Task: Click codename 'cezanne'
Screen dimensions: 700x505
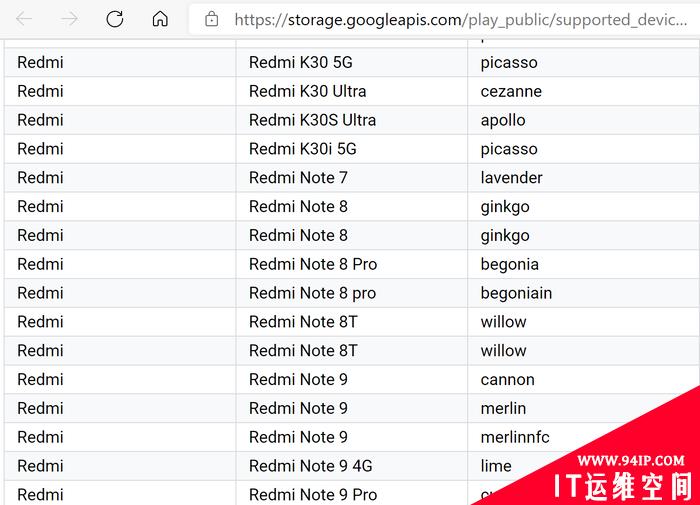Action: click(x=511, y=91)
